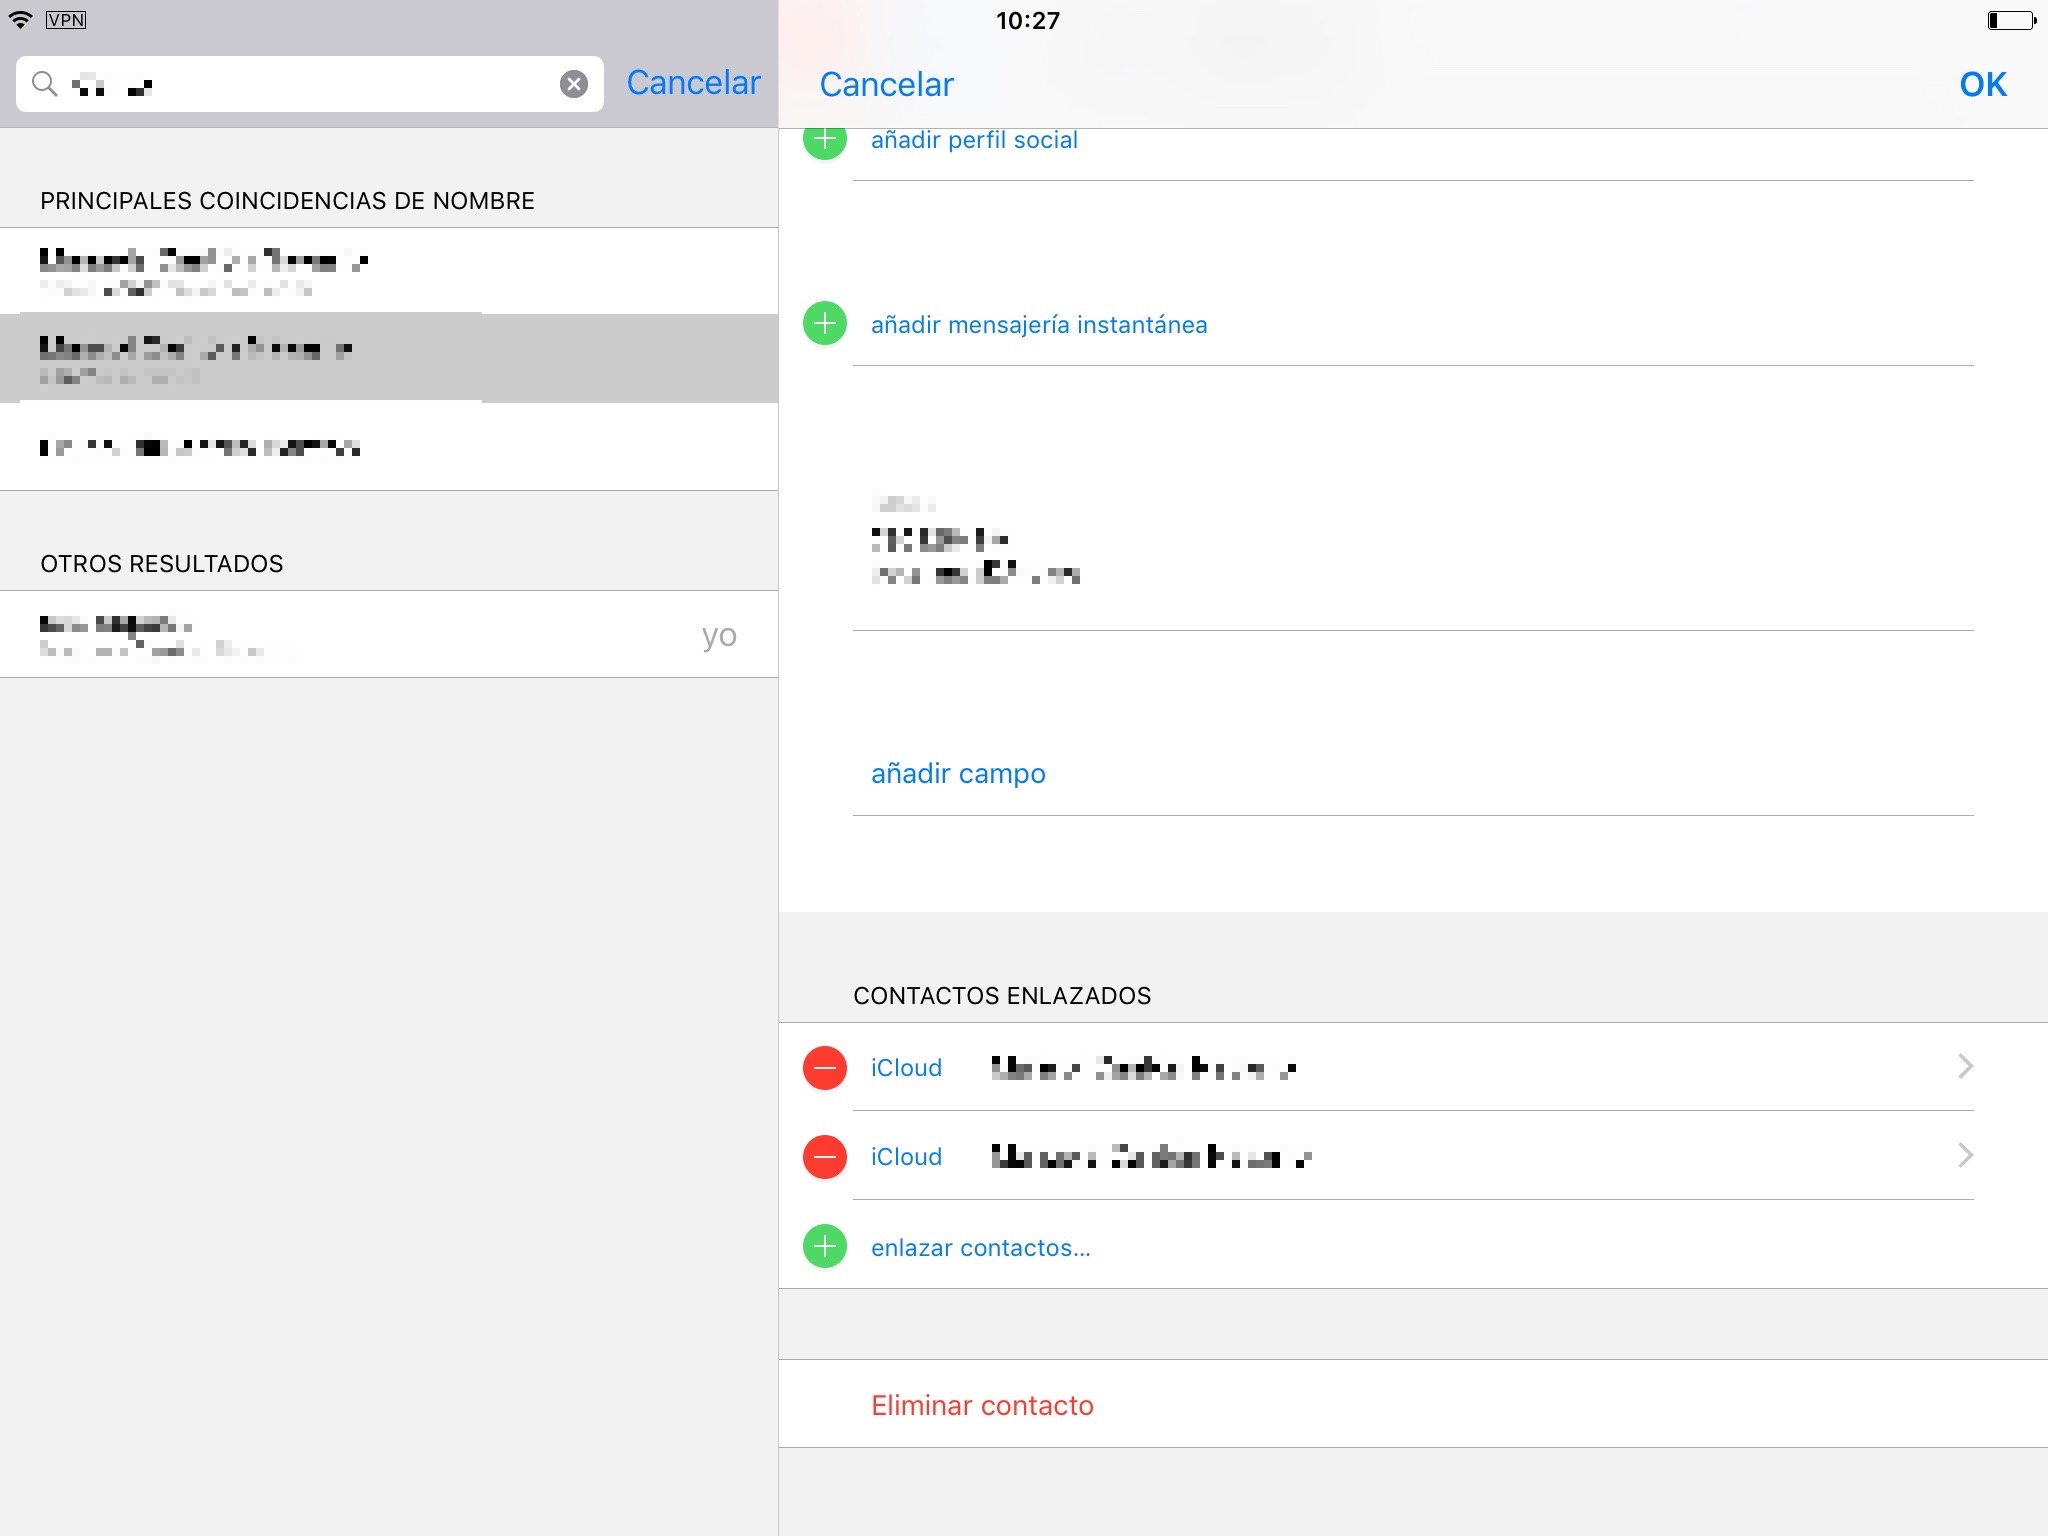Confirm edits with OK
The height and width of the screenshot is (1536, 2048).
1982,85
